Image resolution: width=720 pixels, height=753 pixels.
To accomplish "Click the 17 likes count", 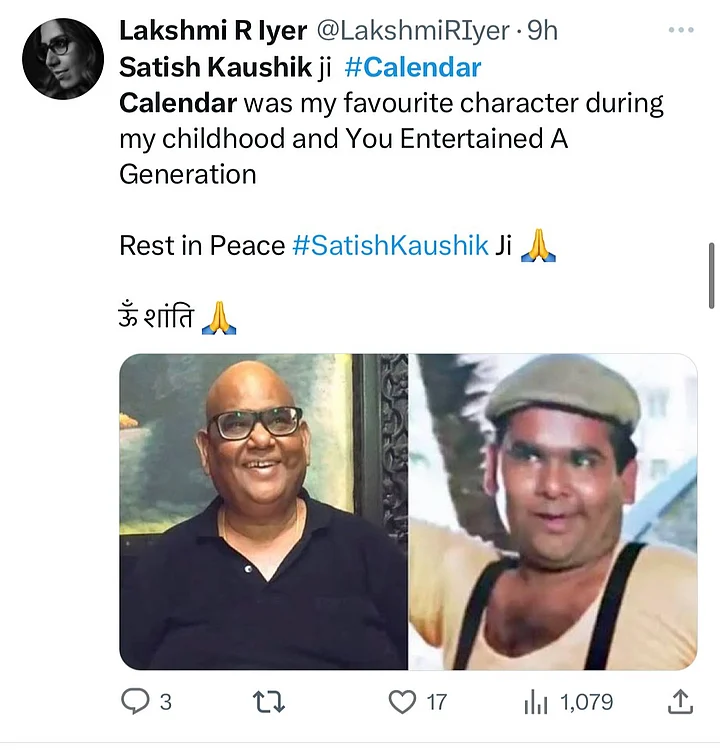I will tap(436, 702).
